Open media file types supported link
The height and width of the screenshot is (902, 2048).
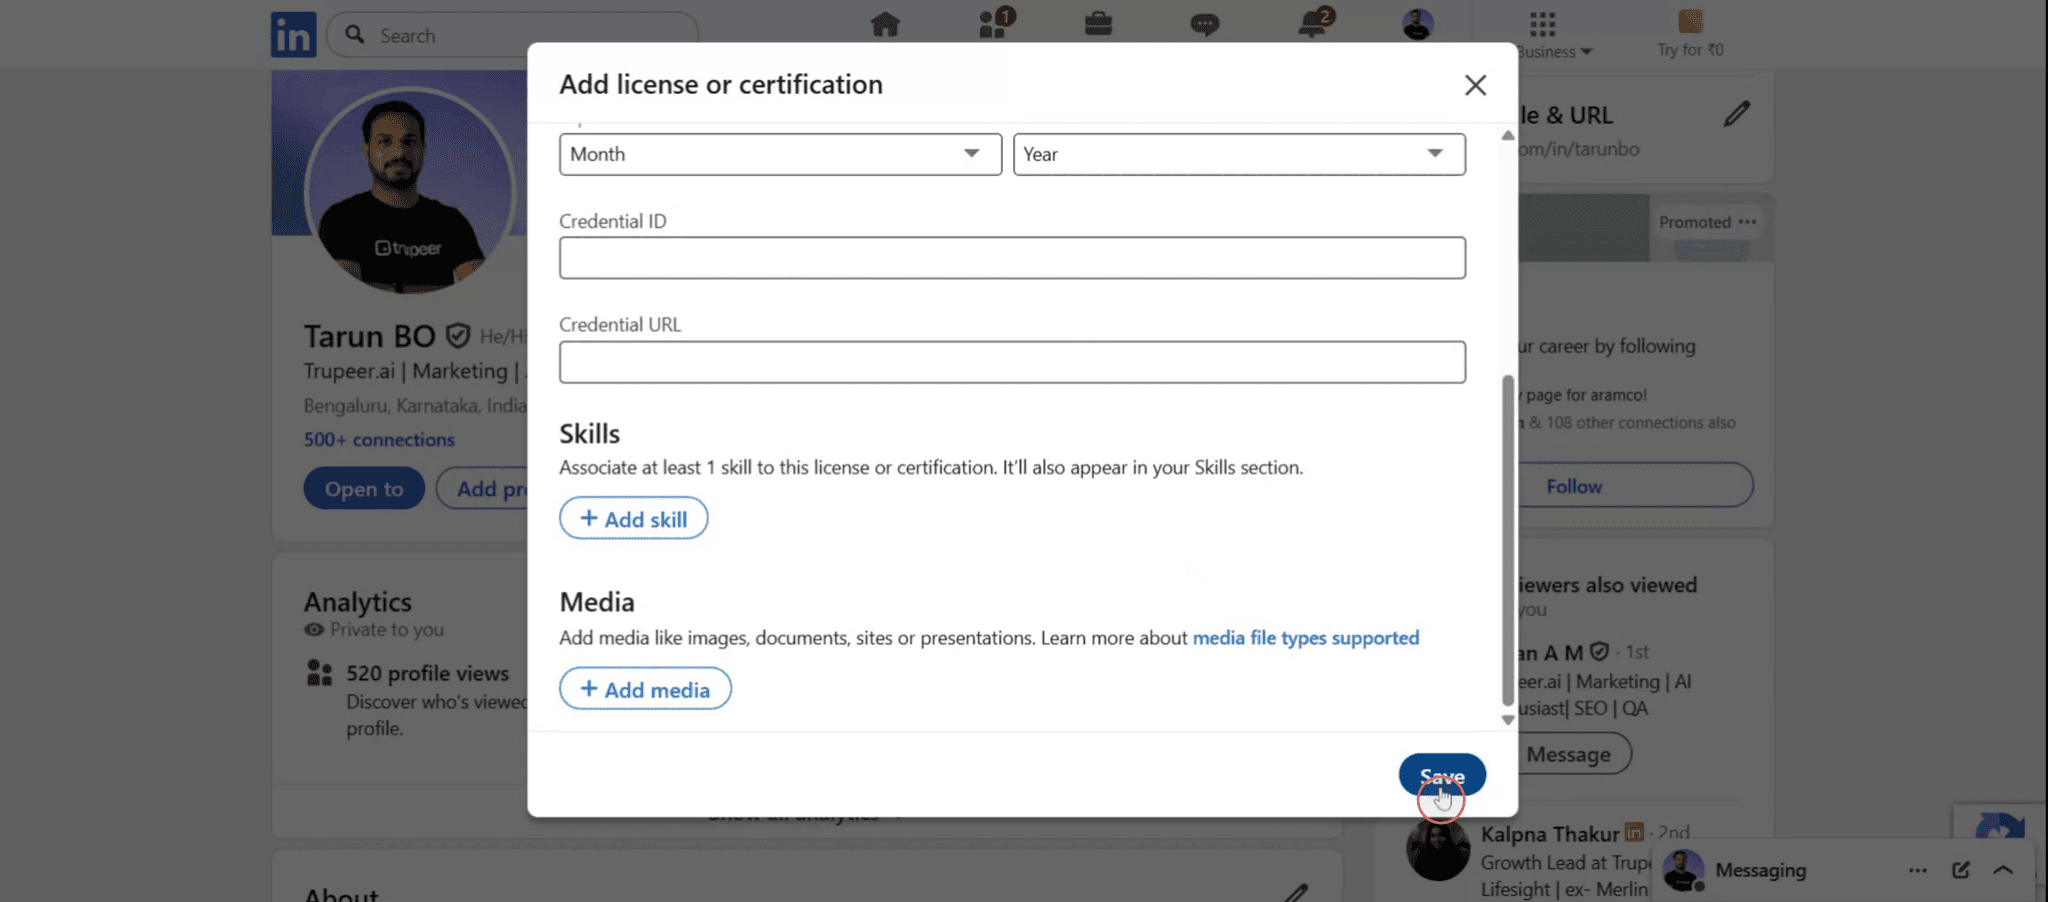(1305, 637)
